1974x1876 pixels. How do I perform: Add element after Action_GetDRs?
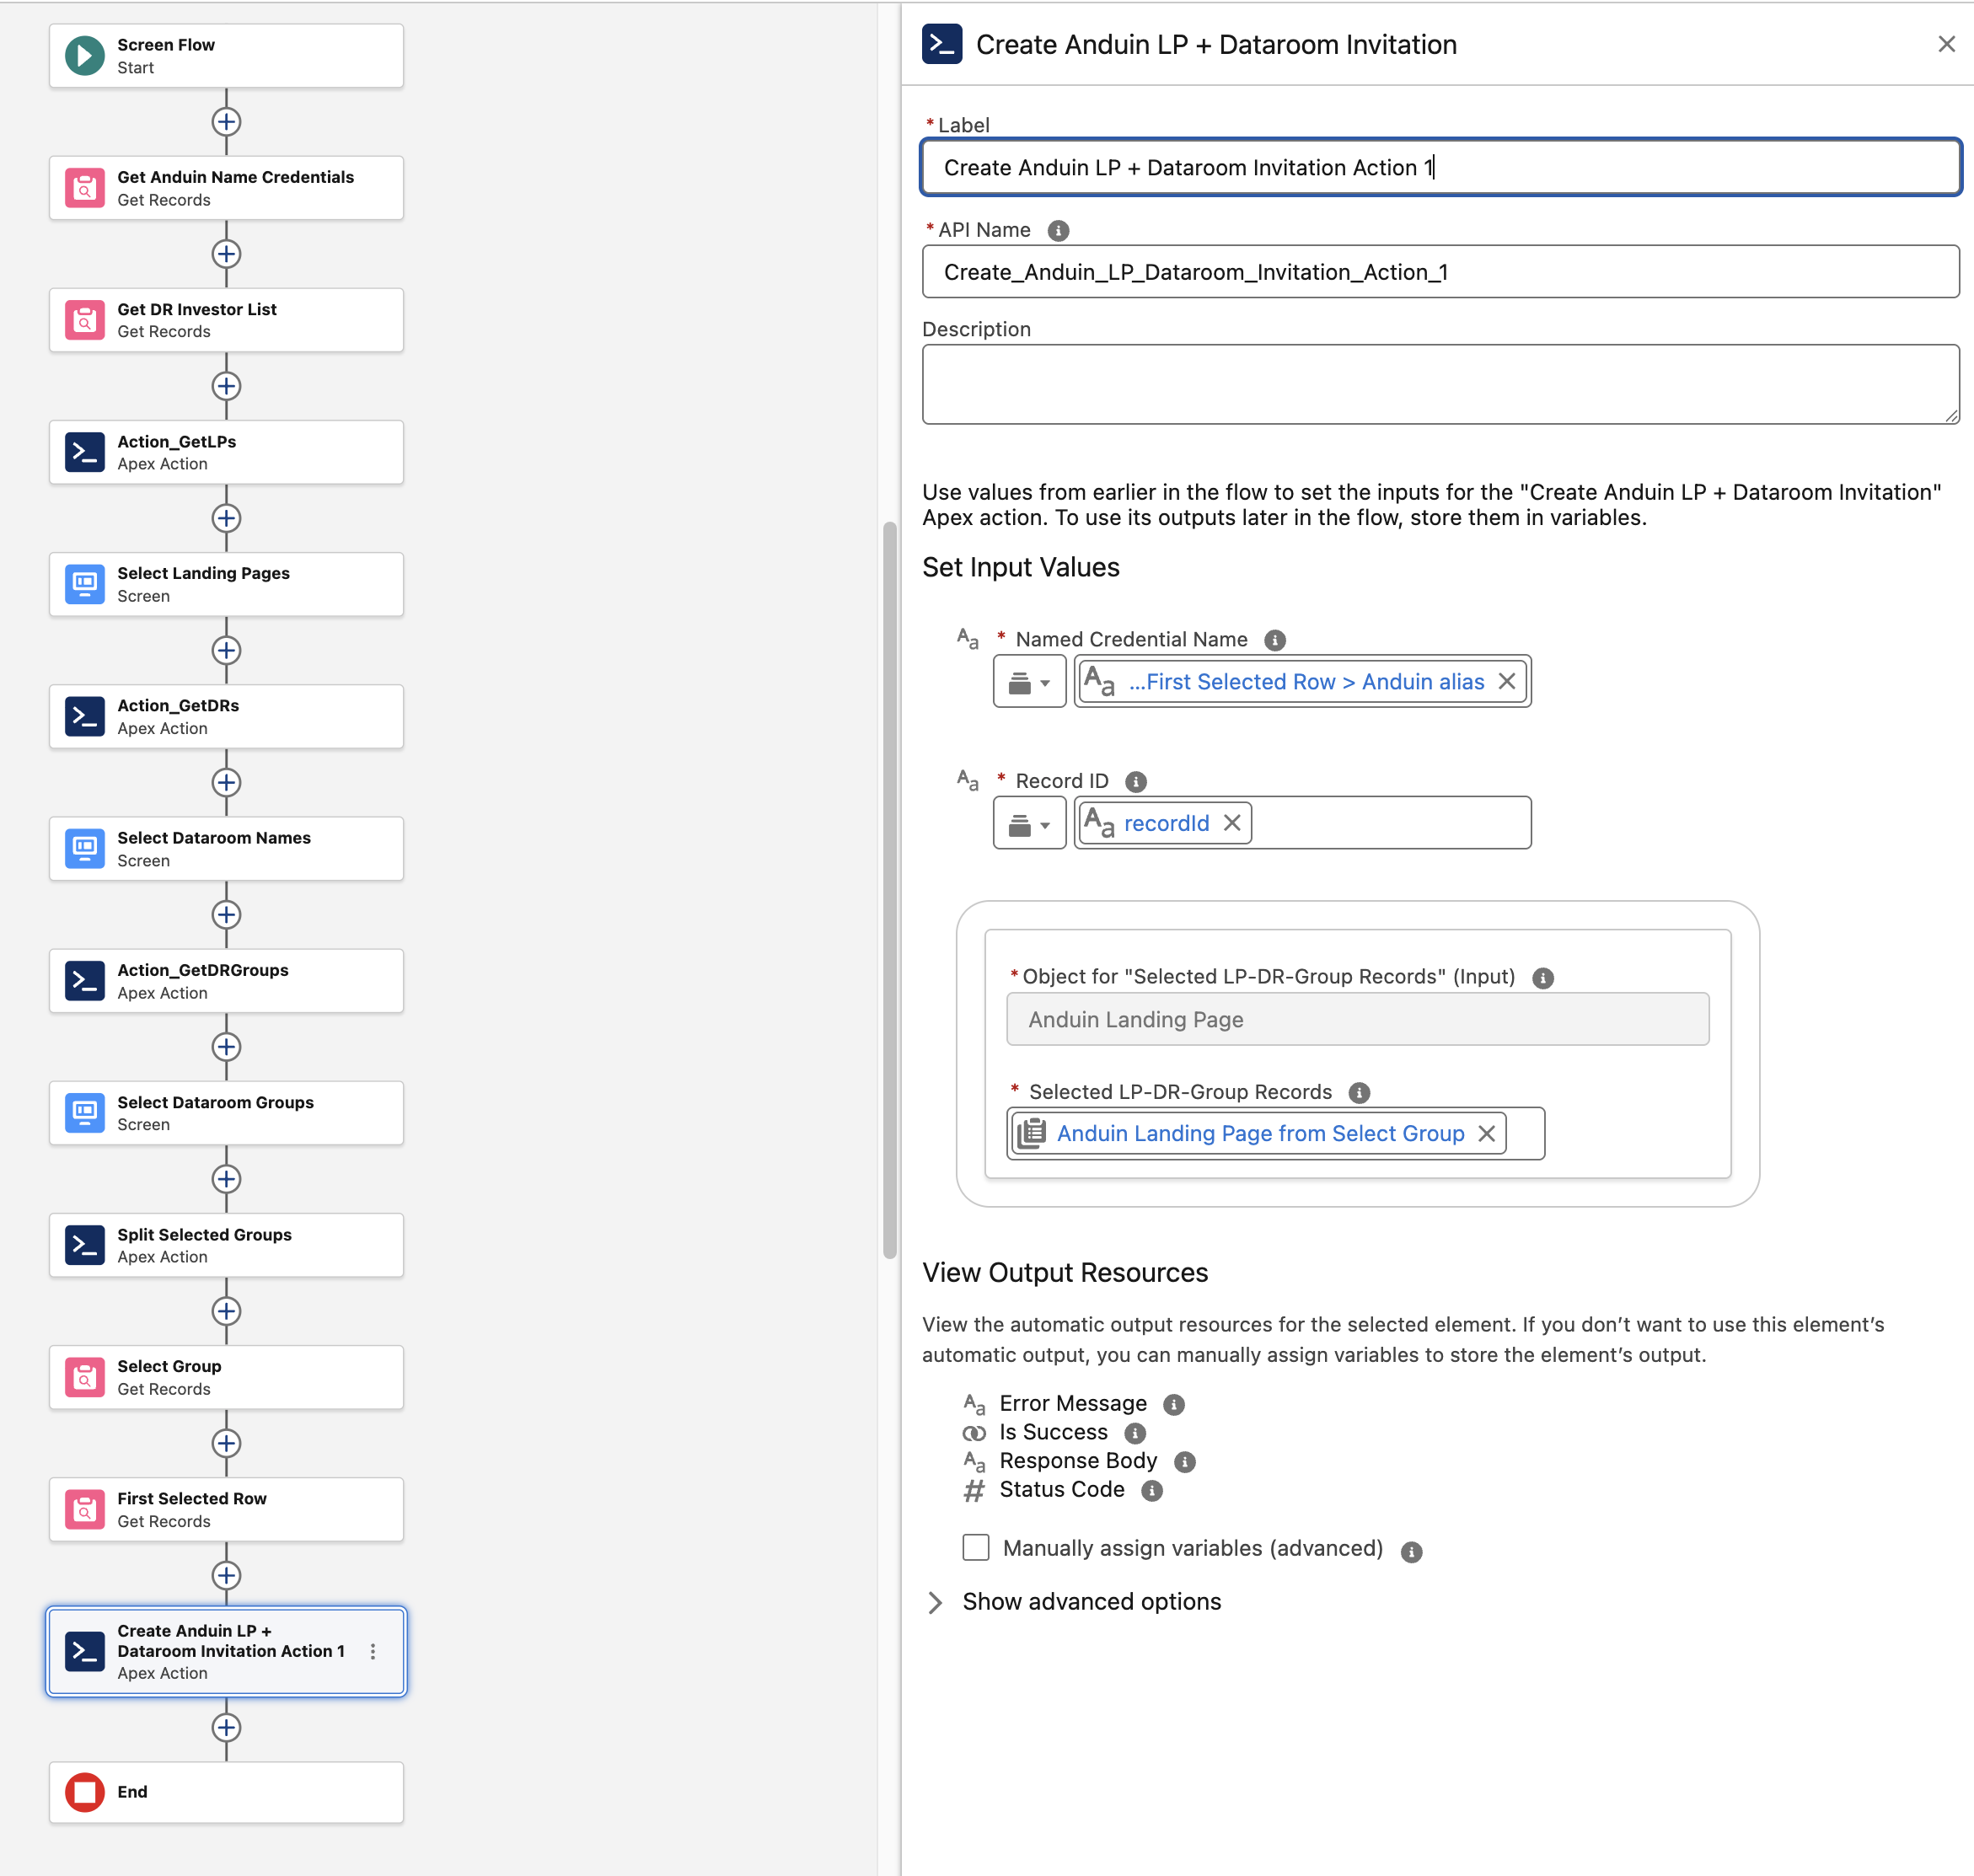[226, 782]
